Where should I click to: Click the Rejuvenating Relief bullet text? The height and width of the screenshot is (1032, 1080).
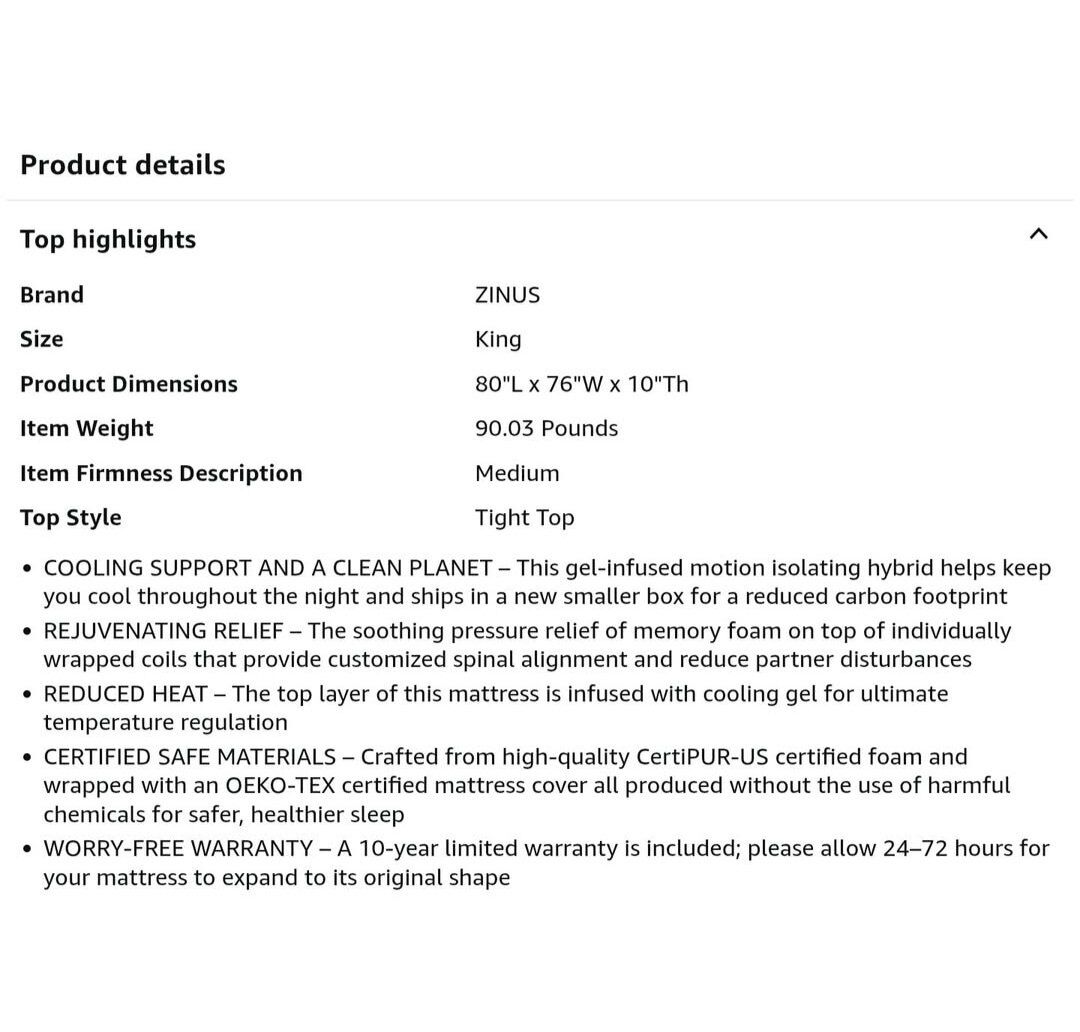point(527,645)
